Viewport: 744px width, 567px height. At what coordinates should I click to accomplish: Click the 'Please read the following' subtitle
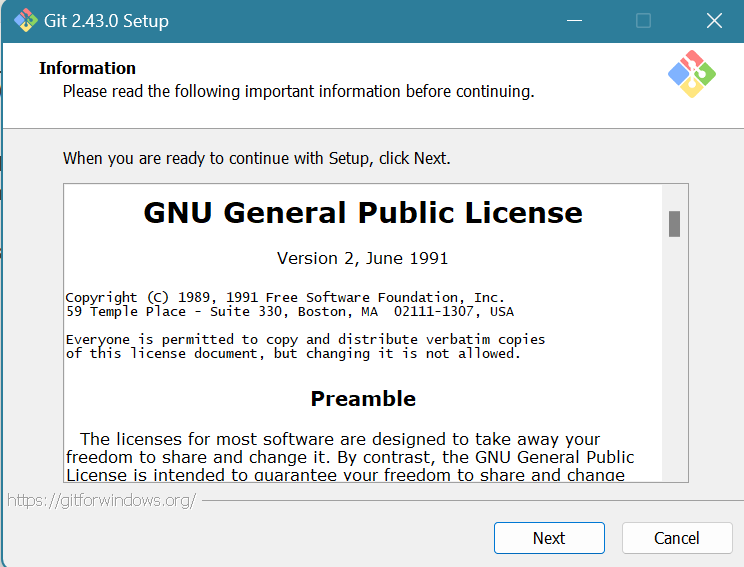click(x=298, y=91)
